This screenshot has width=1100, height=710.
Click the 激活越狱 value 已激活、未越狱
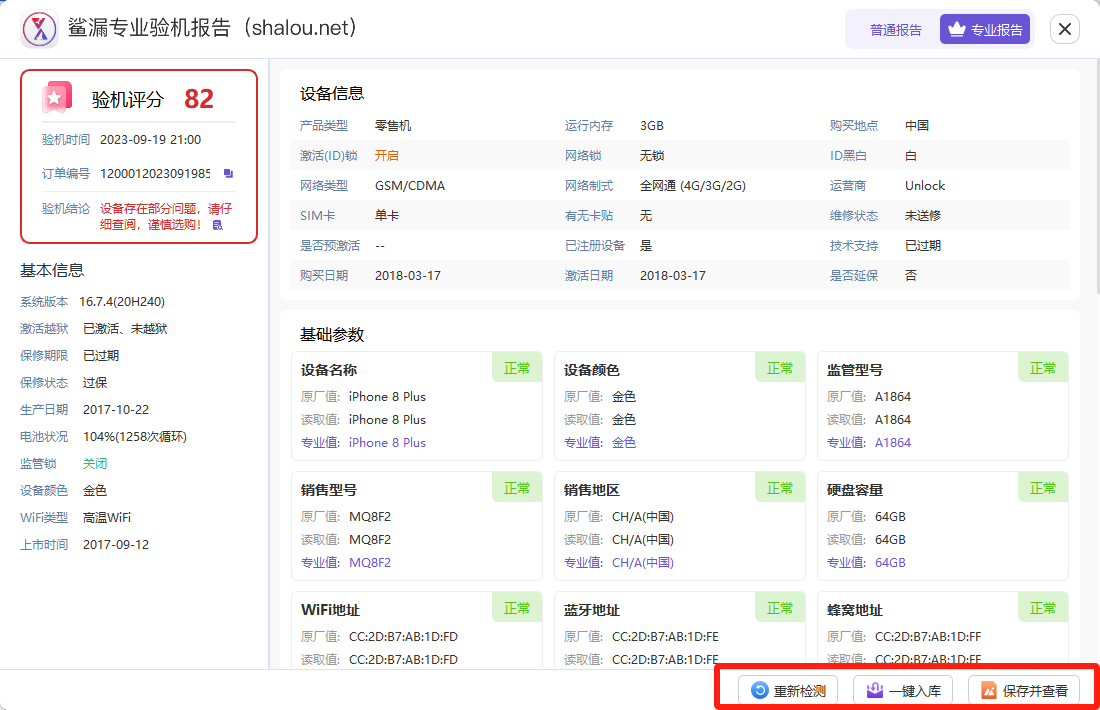125,329
